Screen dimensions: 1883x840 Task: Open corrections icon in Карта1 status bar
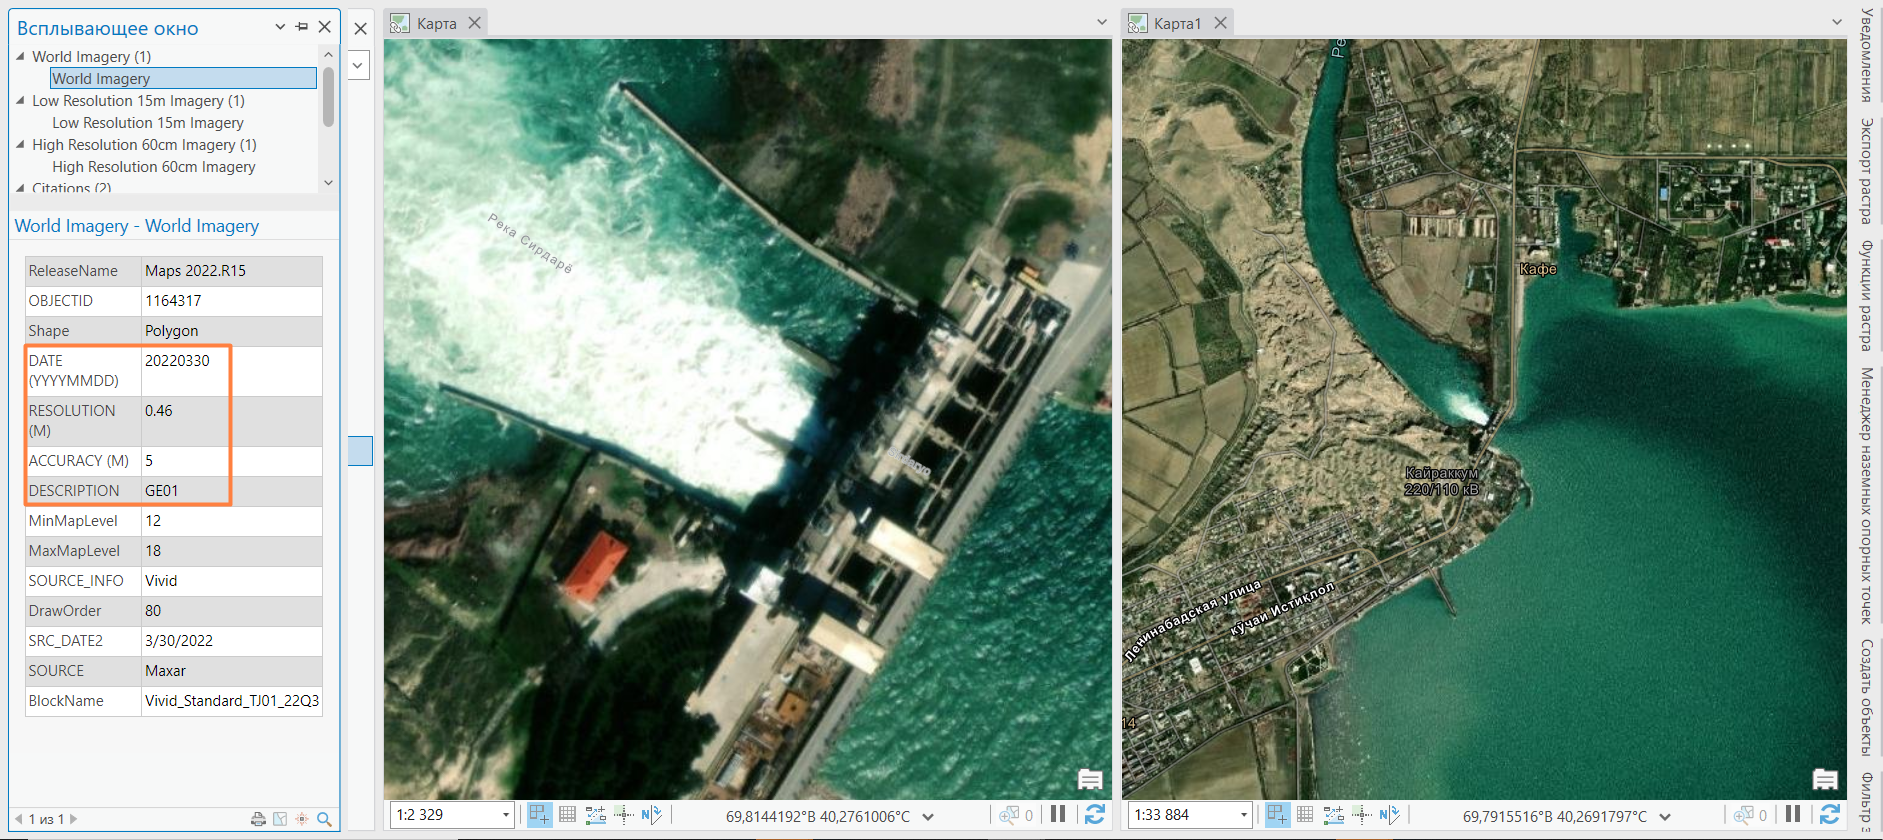click(x=1333, y=815)
